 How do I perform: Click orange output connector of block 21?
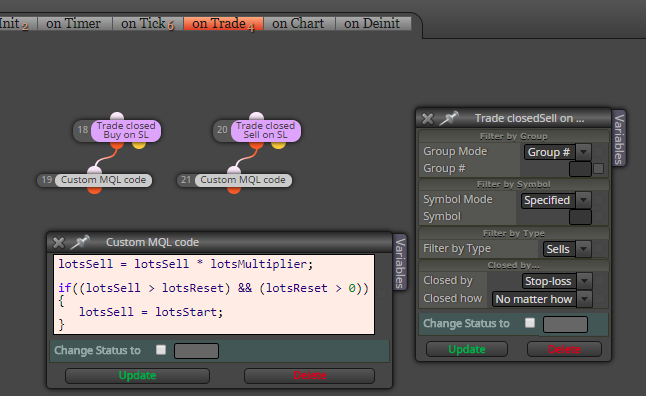tap(234, 190)
